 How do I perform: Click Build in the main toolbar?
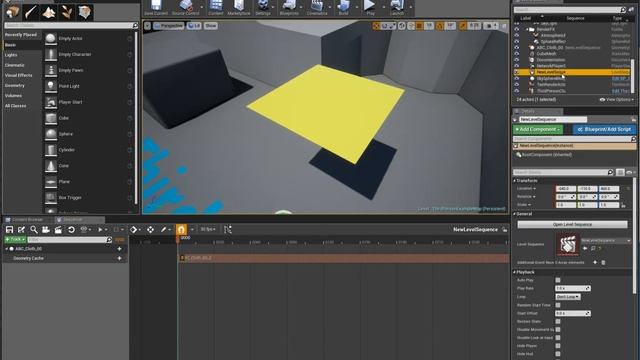[x=343, y=8]
